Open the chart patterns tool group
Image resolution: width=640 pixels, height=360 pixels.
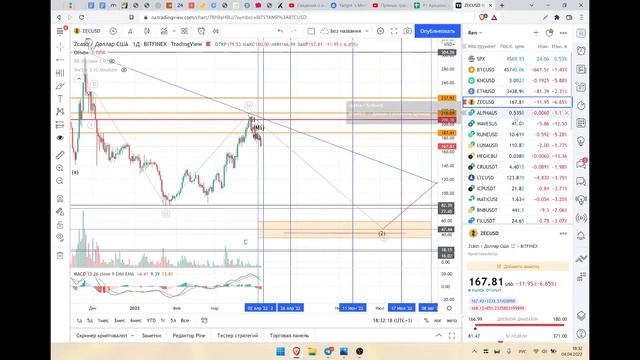click(x=60, y=111)
